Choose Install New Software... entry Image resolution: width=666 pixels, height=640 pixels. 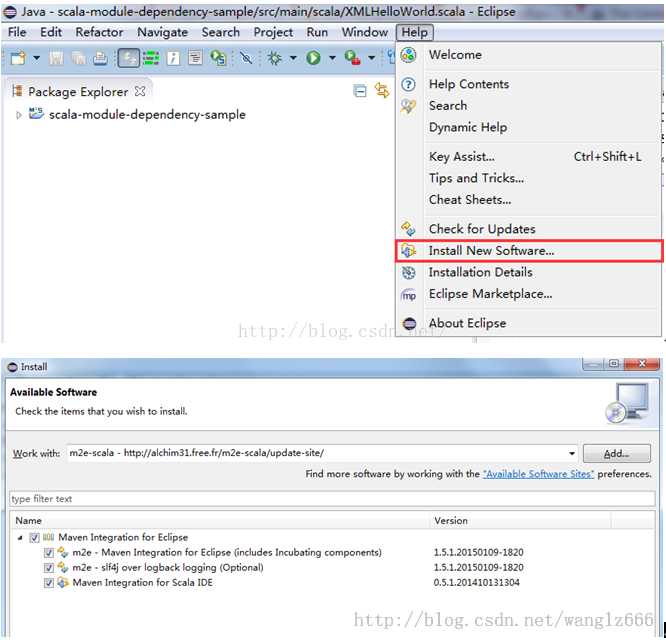pos(529,251)
